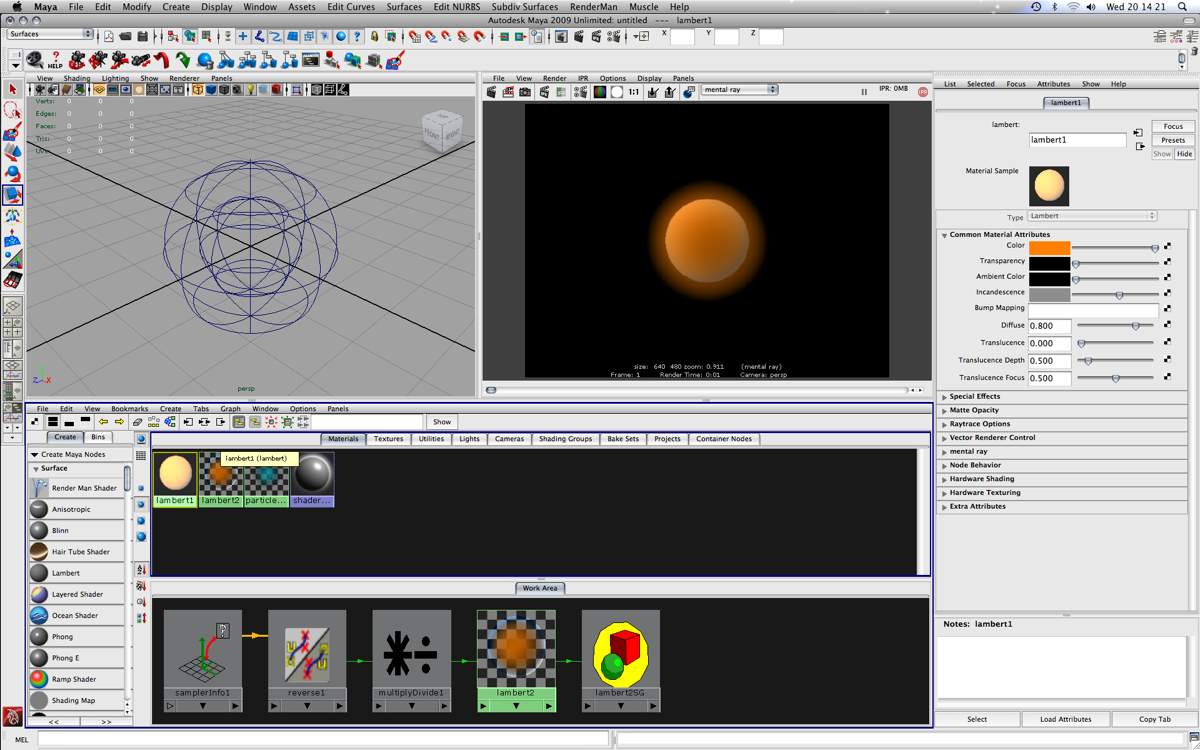Click the 1:1 real size icon in render view
This screenshot has height=750, width=1200.
click(634, 91)
